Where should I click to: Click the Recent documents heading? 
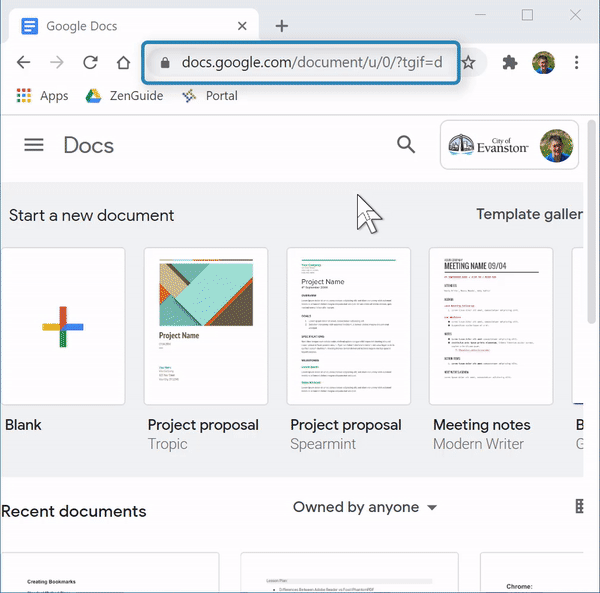coord(74,512)
